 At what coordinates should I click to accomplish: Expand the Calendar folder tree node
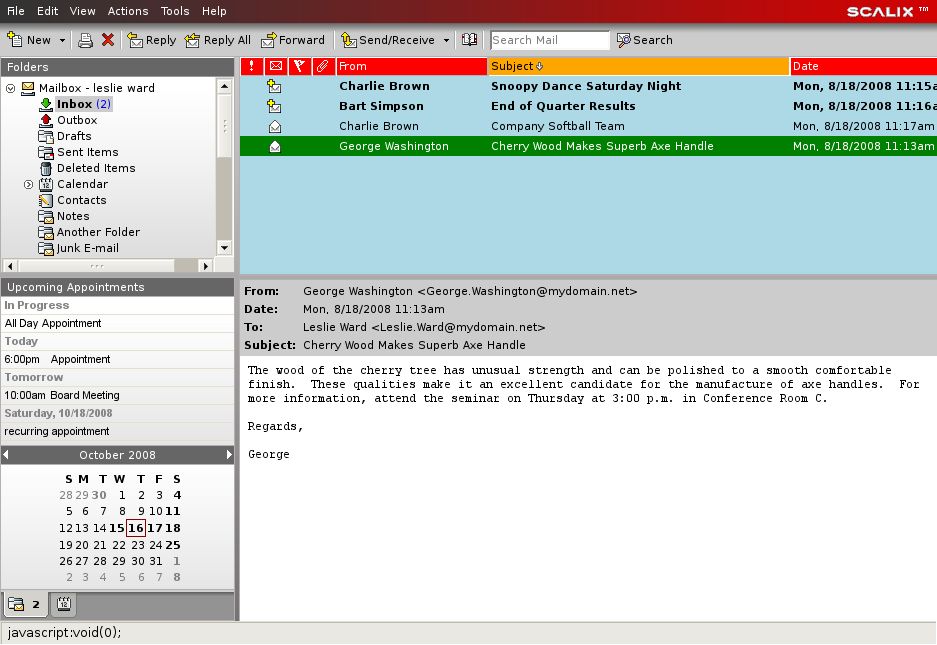29,184
